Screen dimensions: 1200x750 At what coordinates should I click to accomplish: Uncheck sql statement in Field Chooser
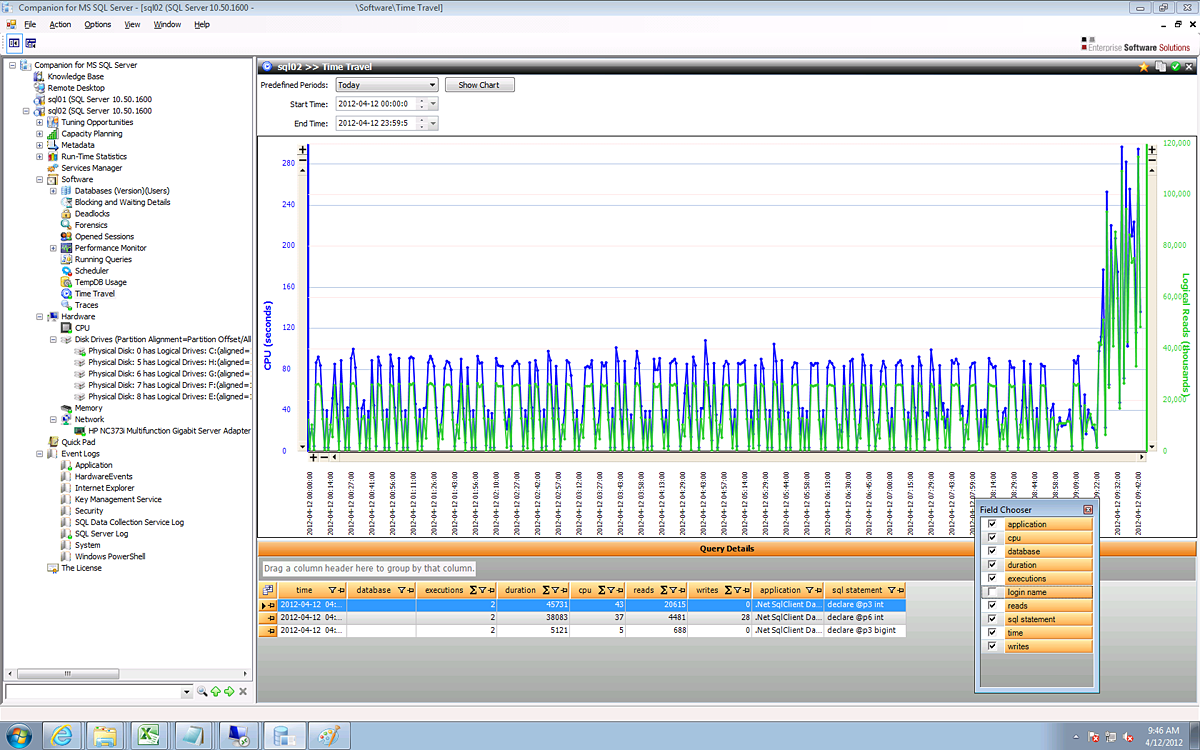[992, 619]
